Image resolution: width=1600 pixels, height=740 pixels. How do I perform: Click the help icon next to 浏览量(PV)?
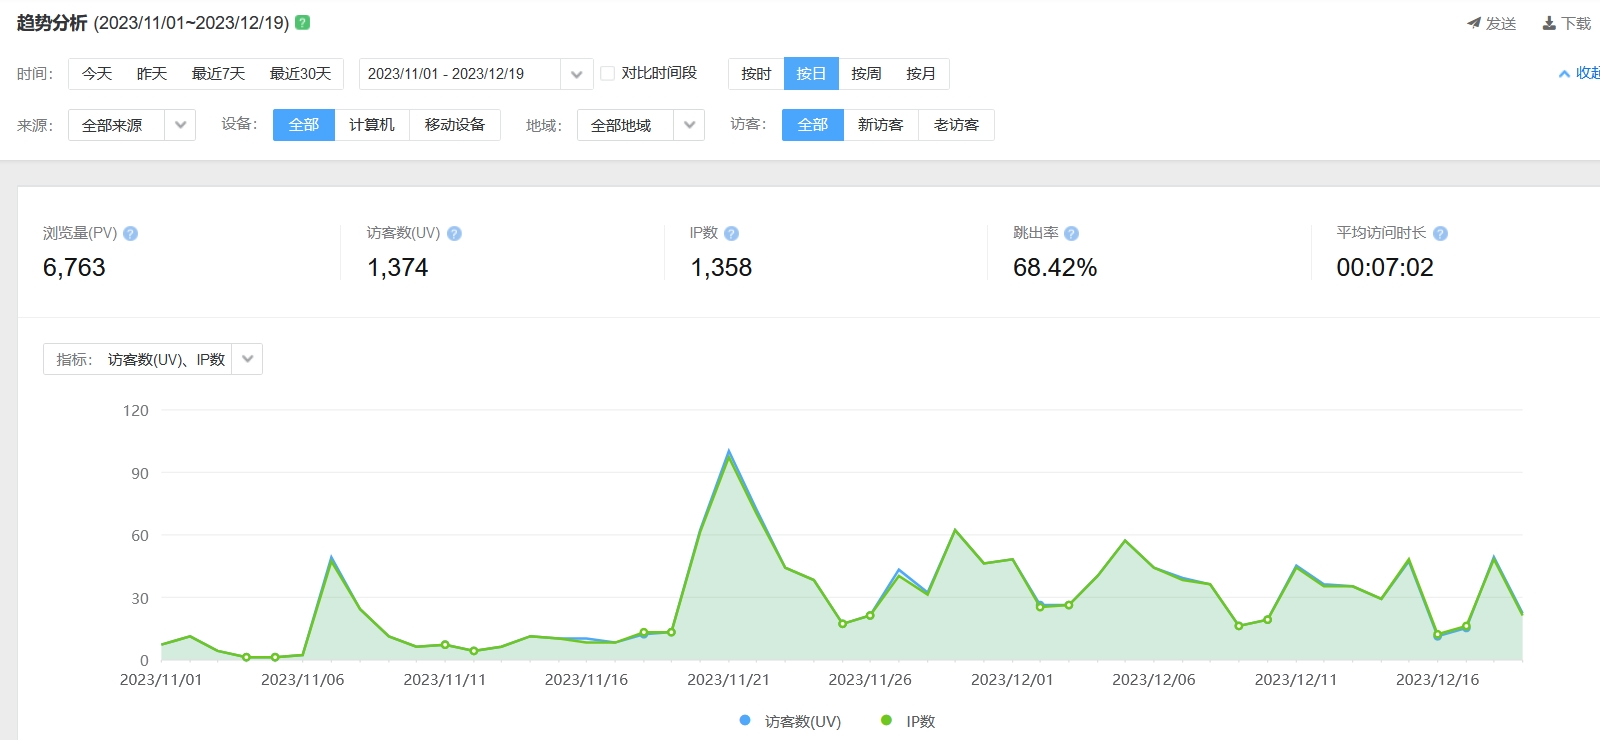click(x=130, y=233)
